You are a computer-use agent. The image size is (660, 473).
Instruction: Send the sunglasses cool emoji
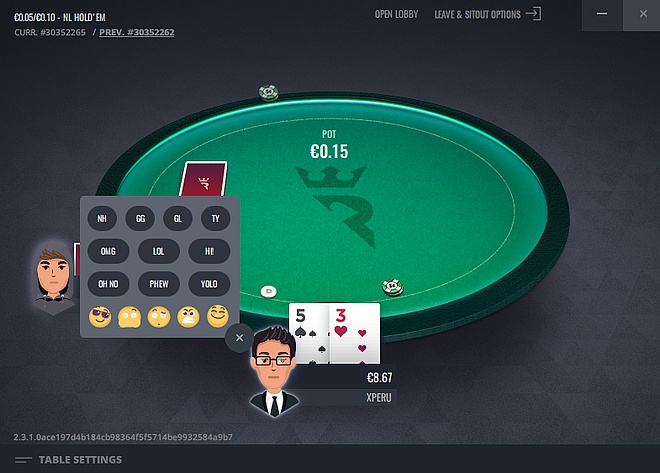tap(100, 316)
